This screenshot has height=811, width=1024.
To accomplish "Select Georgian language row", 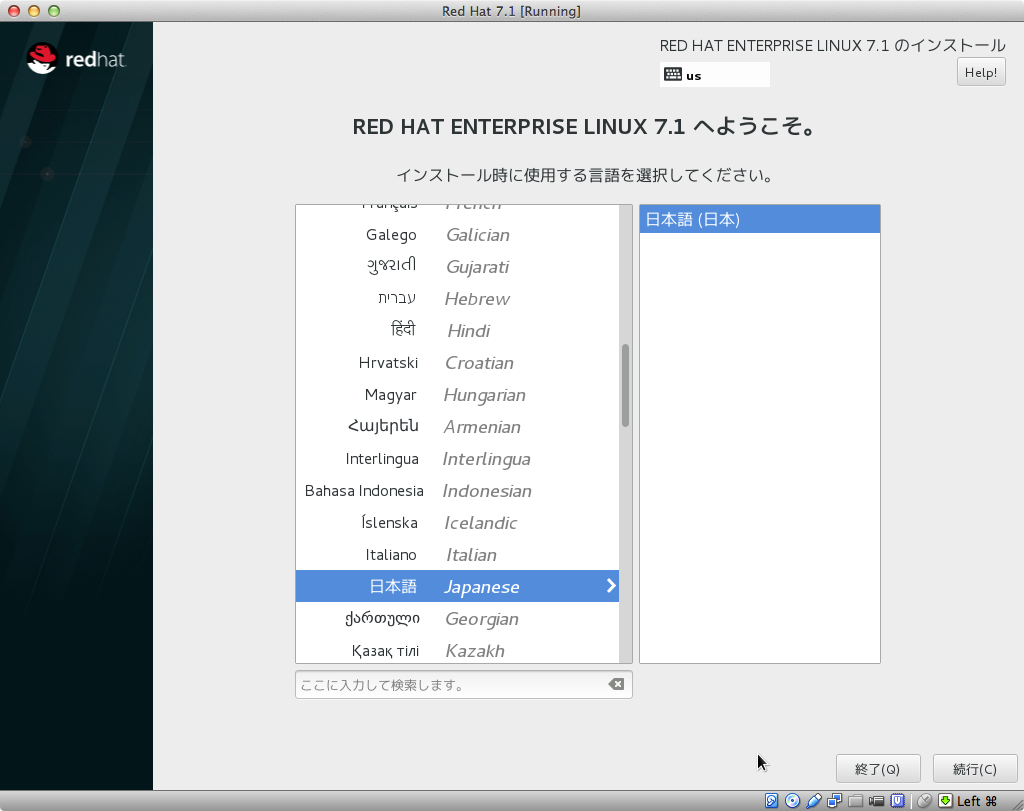I will 457,618.
